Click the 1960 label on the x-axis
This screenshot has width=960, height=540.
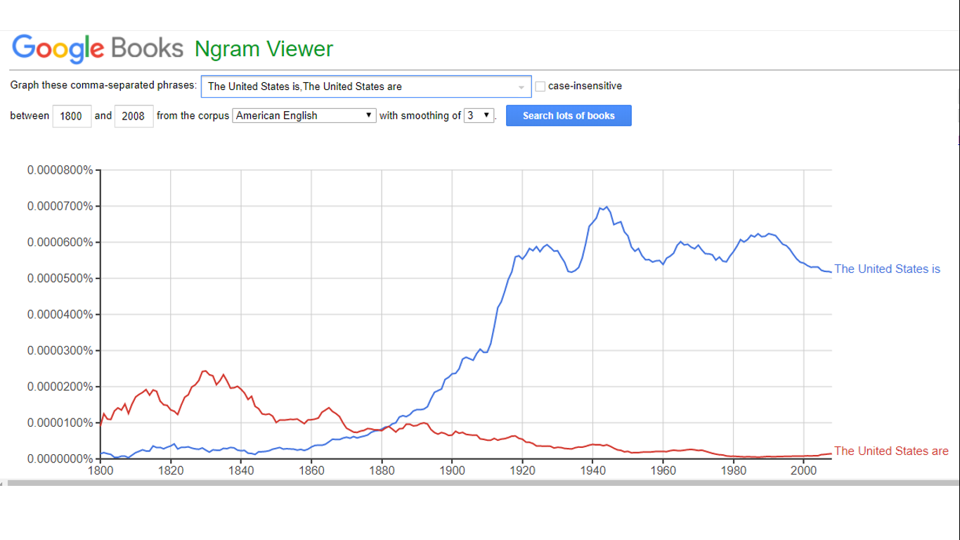pyautogui.click(x=663, y=470)
